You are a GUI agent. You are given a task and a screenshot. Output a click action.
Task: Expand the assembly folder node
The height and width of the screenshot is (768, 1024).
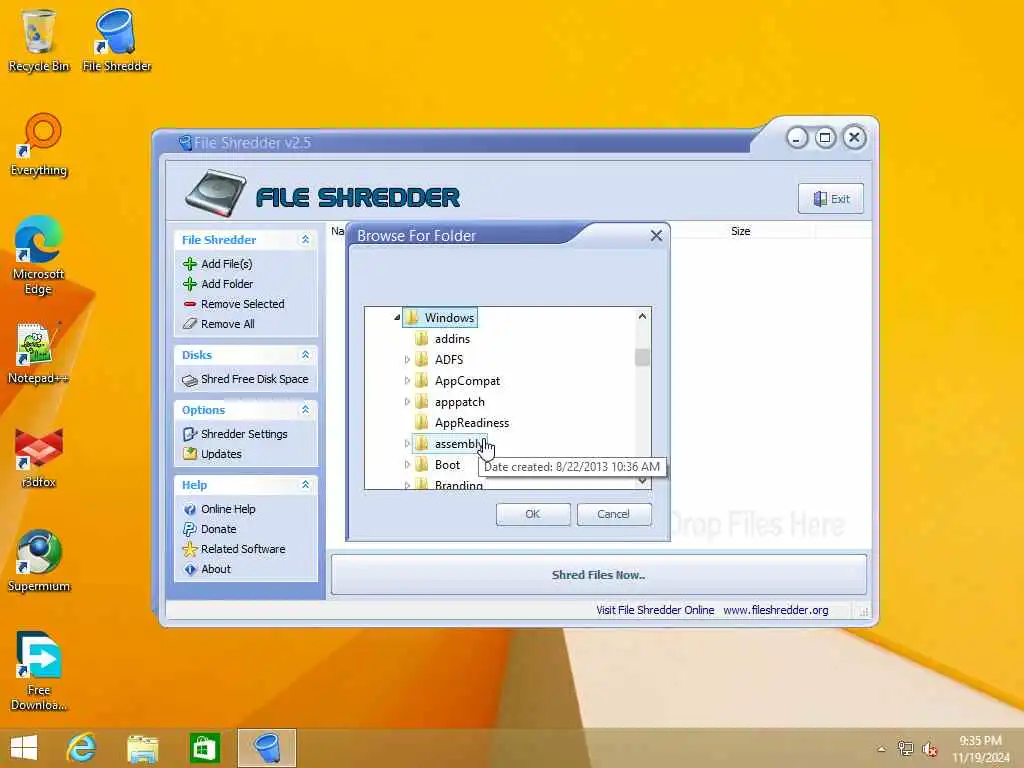[407, 443]
